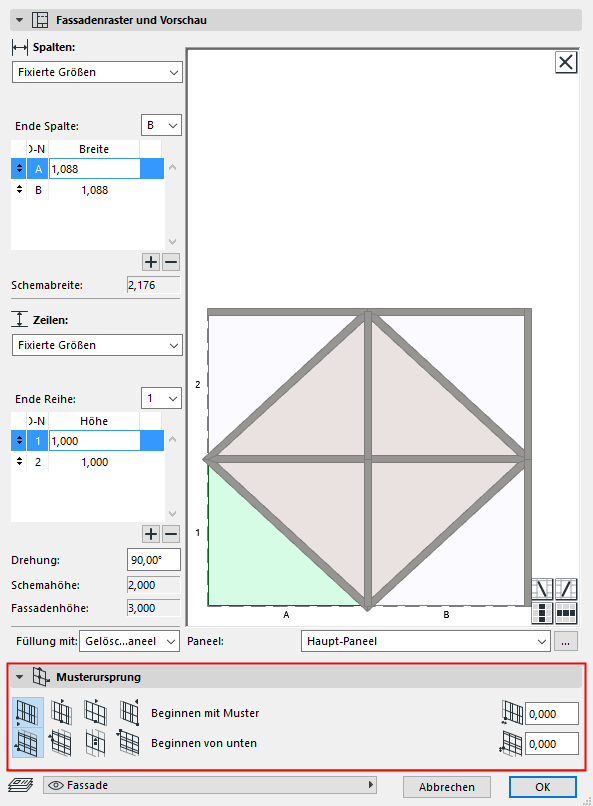This screenshot has width=593, height=806.
Task: Open the Fassade layer selector
Action: (x=210, y=785)
